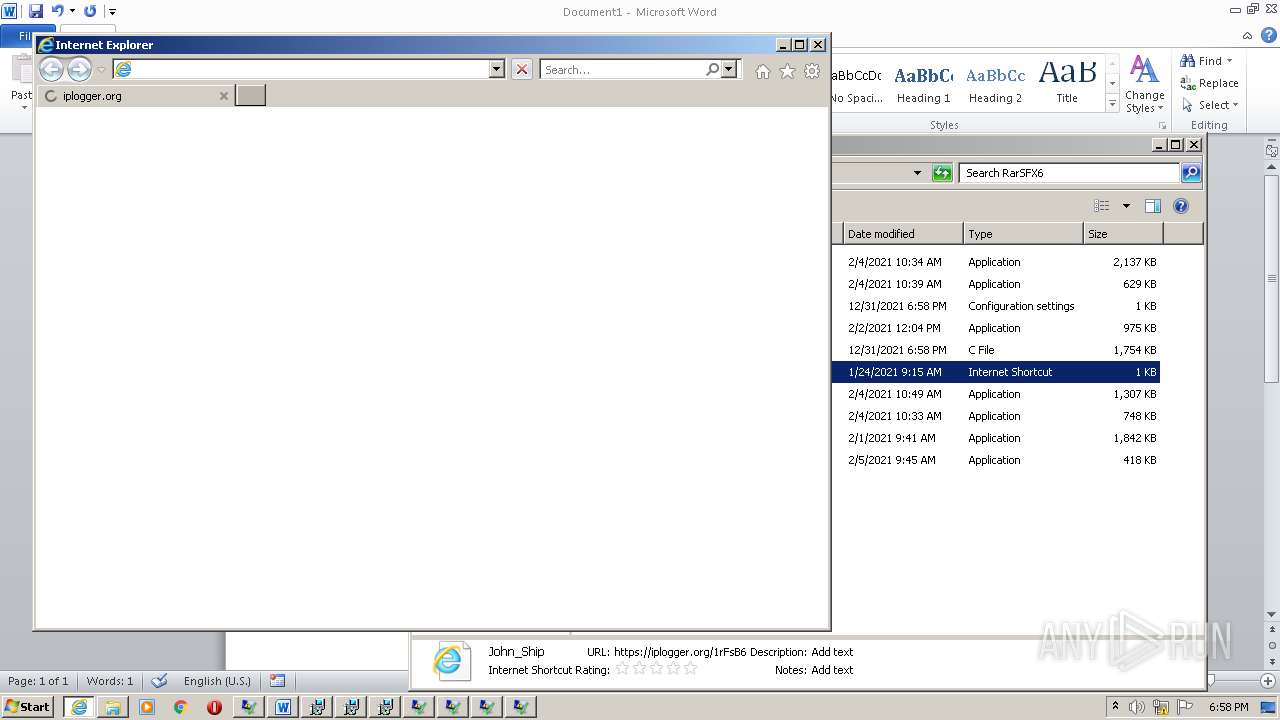Open the Undo history dropdown in Word
This screenshot has width=1280, height=720.
point(72,11)
